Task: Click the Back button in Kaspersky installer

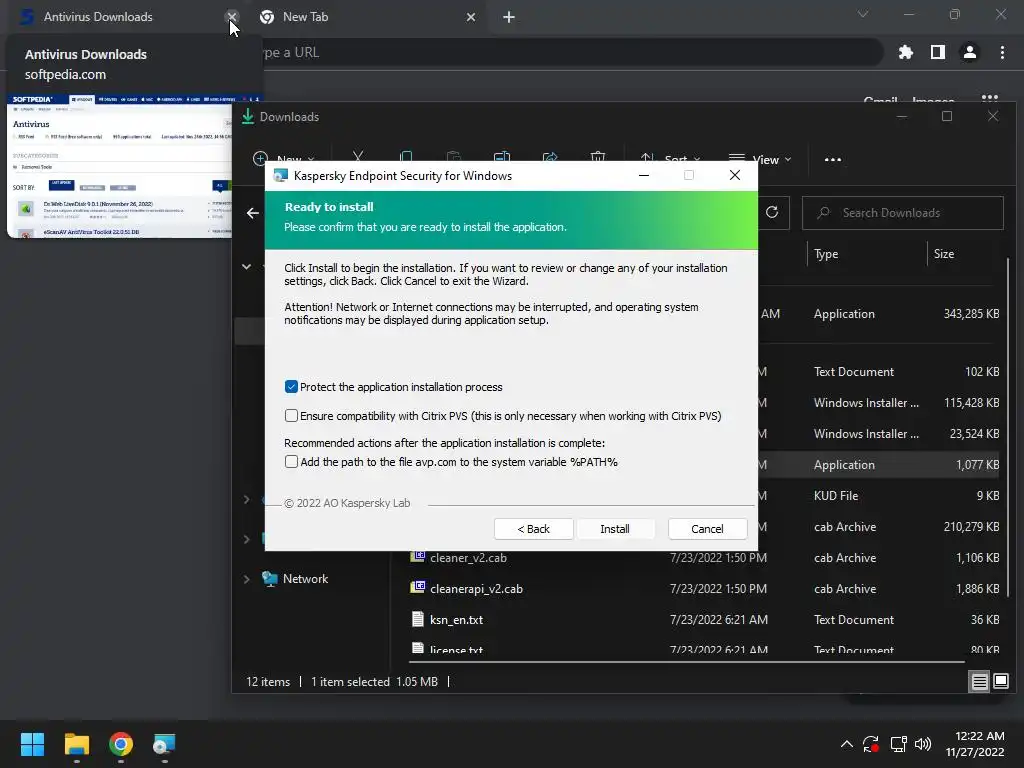Action: [x=534, y=529]
